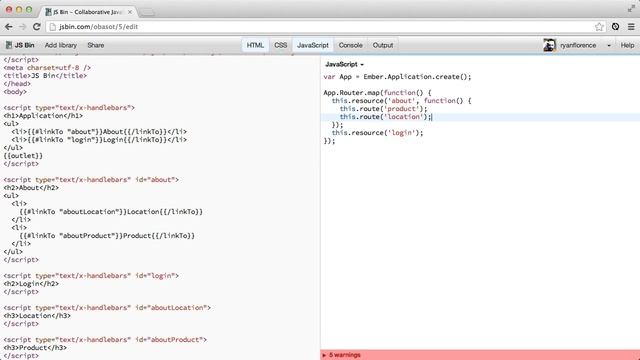Click the line this.route('product');
This screenshot has width=640, height=360.
[383, 109]
